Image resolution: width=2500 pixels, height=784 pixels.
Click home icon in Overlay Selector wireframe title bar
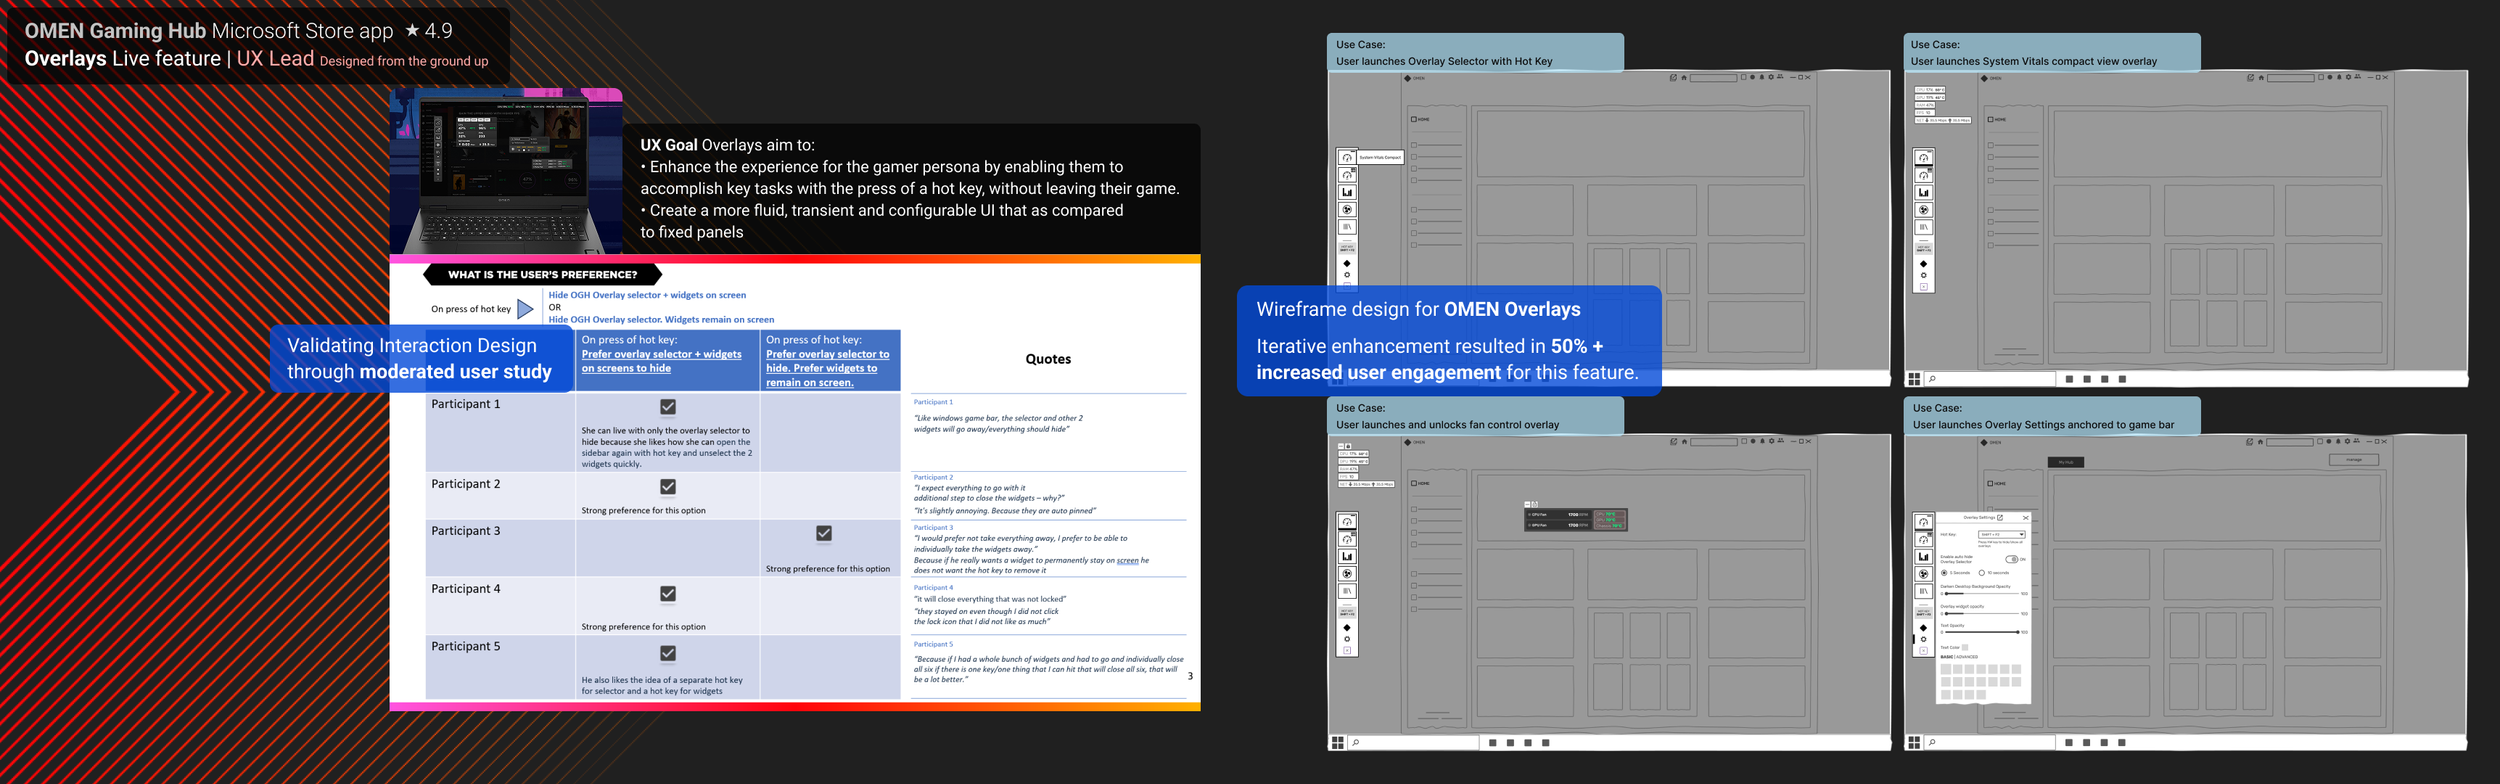(1684, 78)
